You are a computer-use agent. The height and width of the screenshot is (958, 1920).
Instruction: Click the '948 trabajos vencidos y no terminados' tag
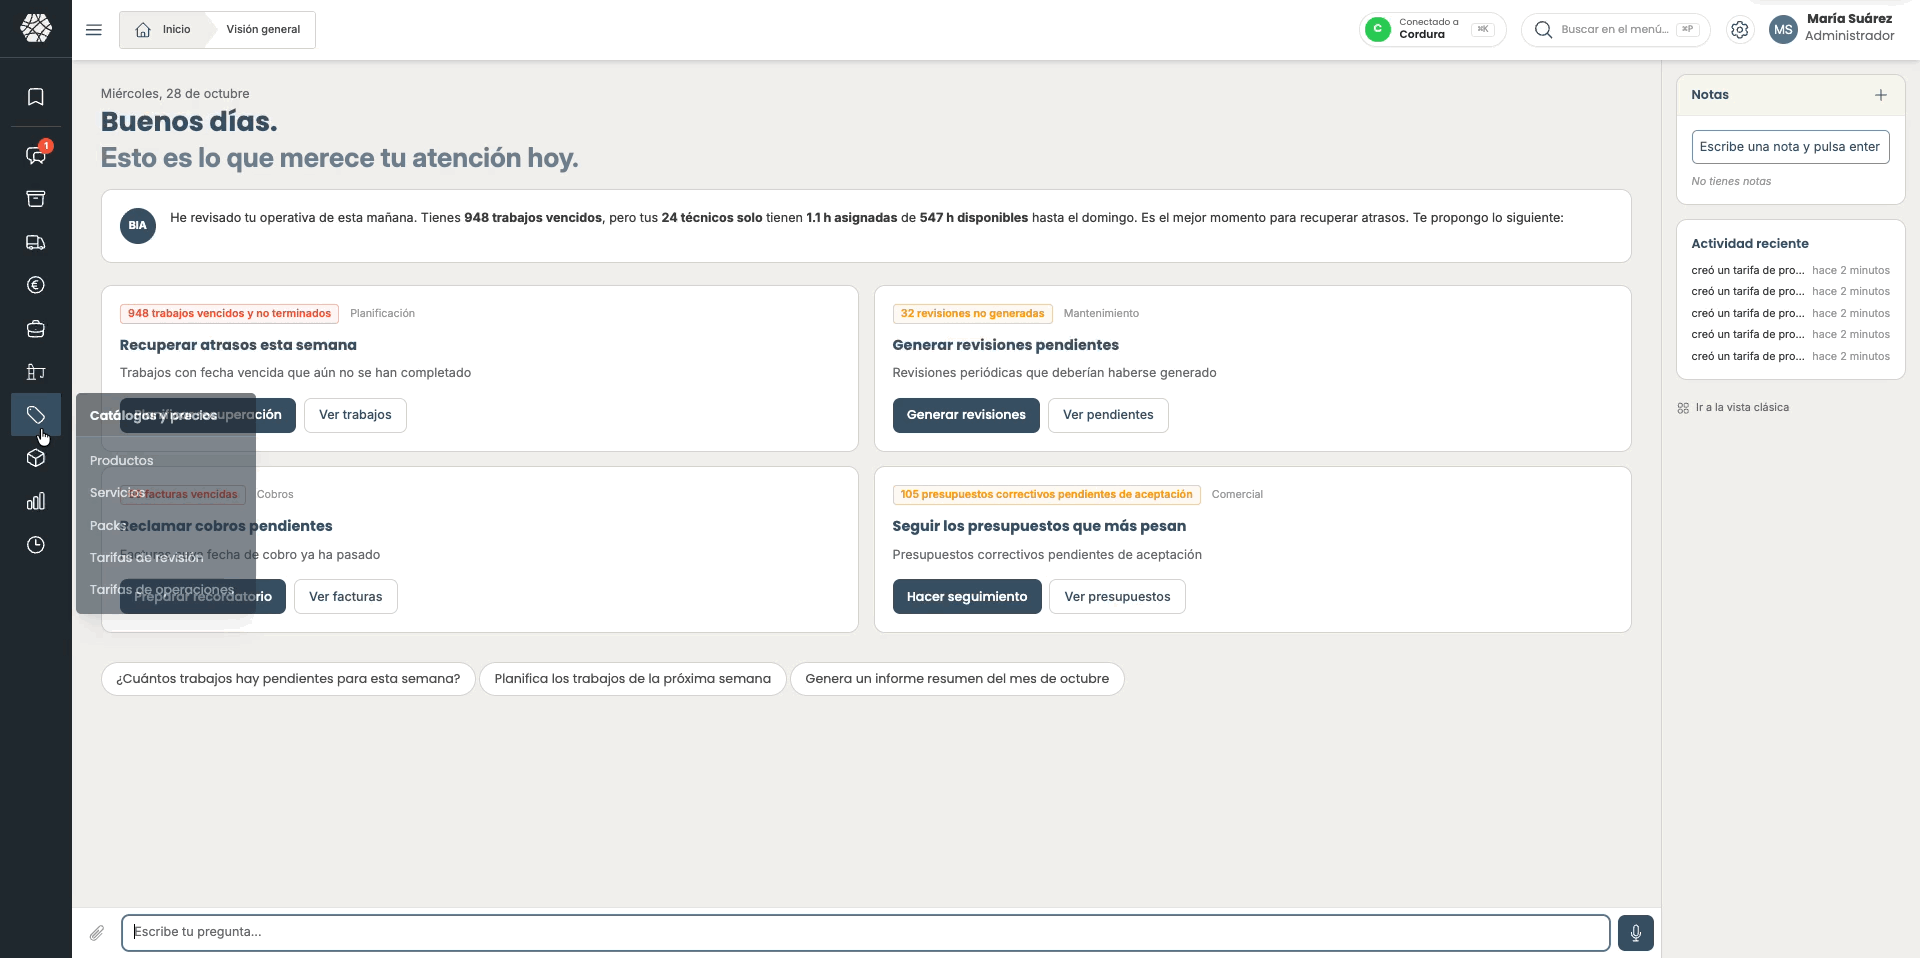pos(229,314)
